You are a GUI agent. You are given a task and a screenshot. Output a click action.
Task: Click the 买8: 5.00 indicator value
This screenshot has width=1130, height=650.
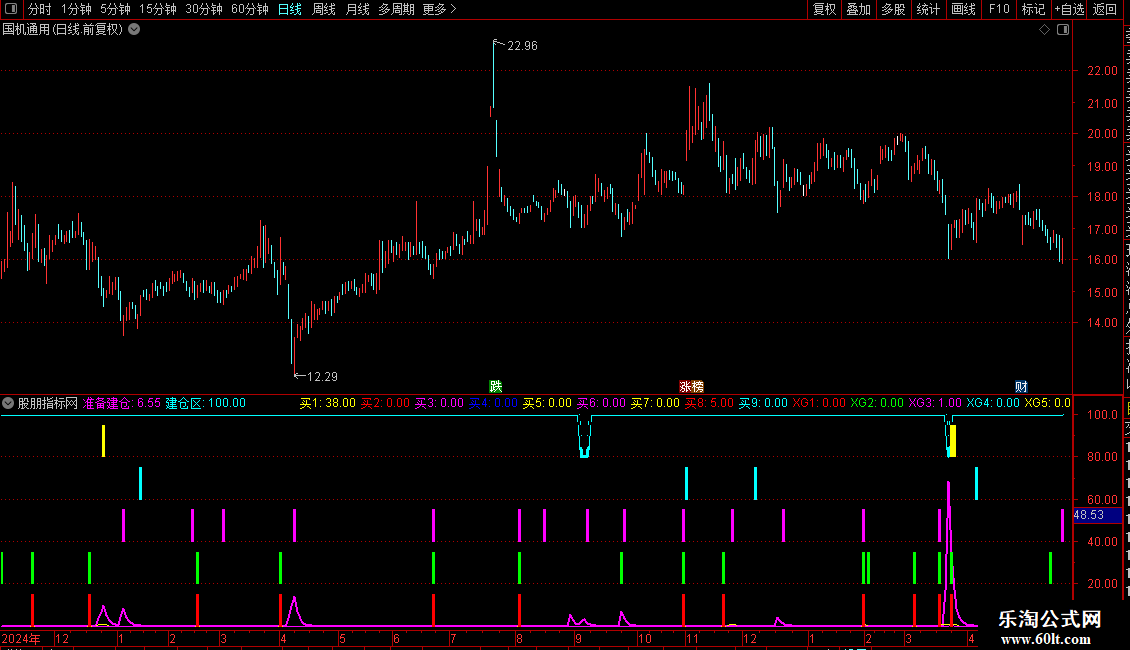709,404
